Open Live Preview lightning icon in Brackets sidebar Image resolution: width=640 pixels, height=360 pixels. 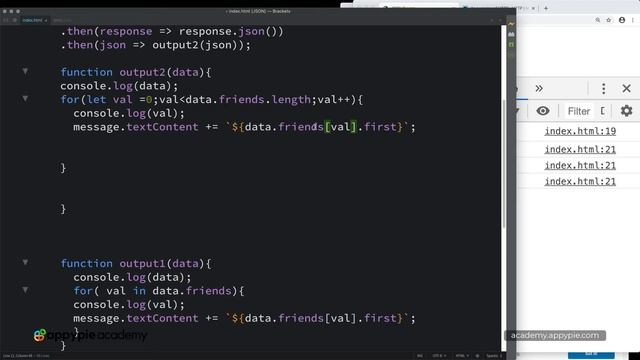click(x=511, y=24)
